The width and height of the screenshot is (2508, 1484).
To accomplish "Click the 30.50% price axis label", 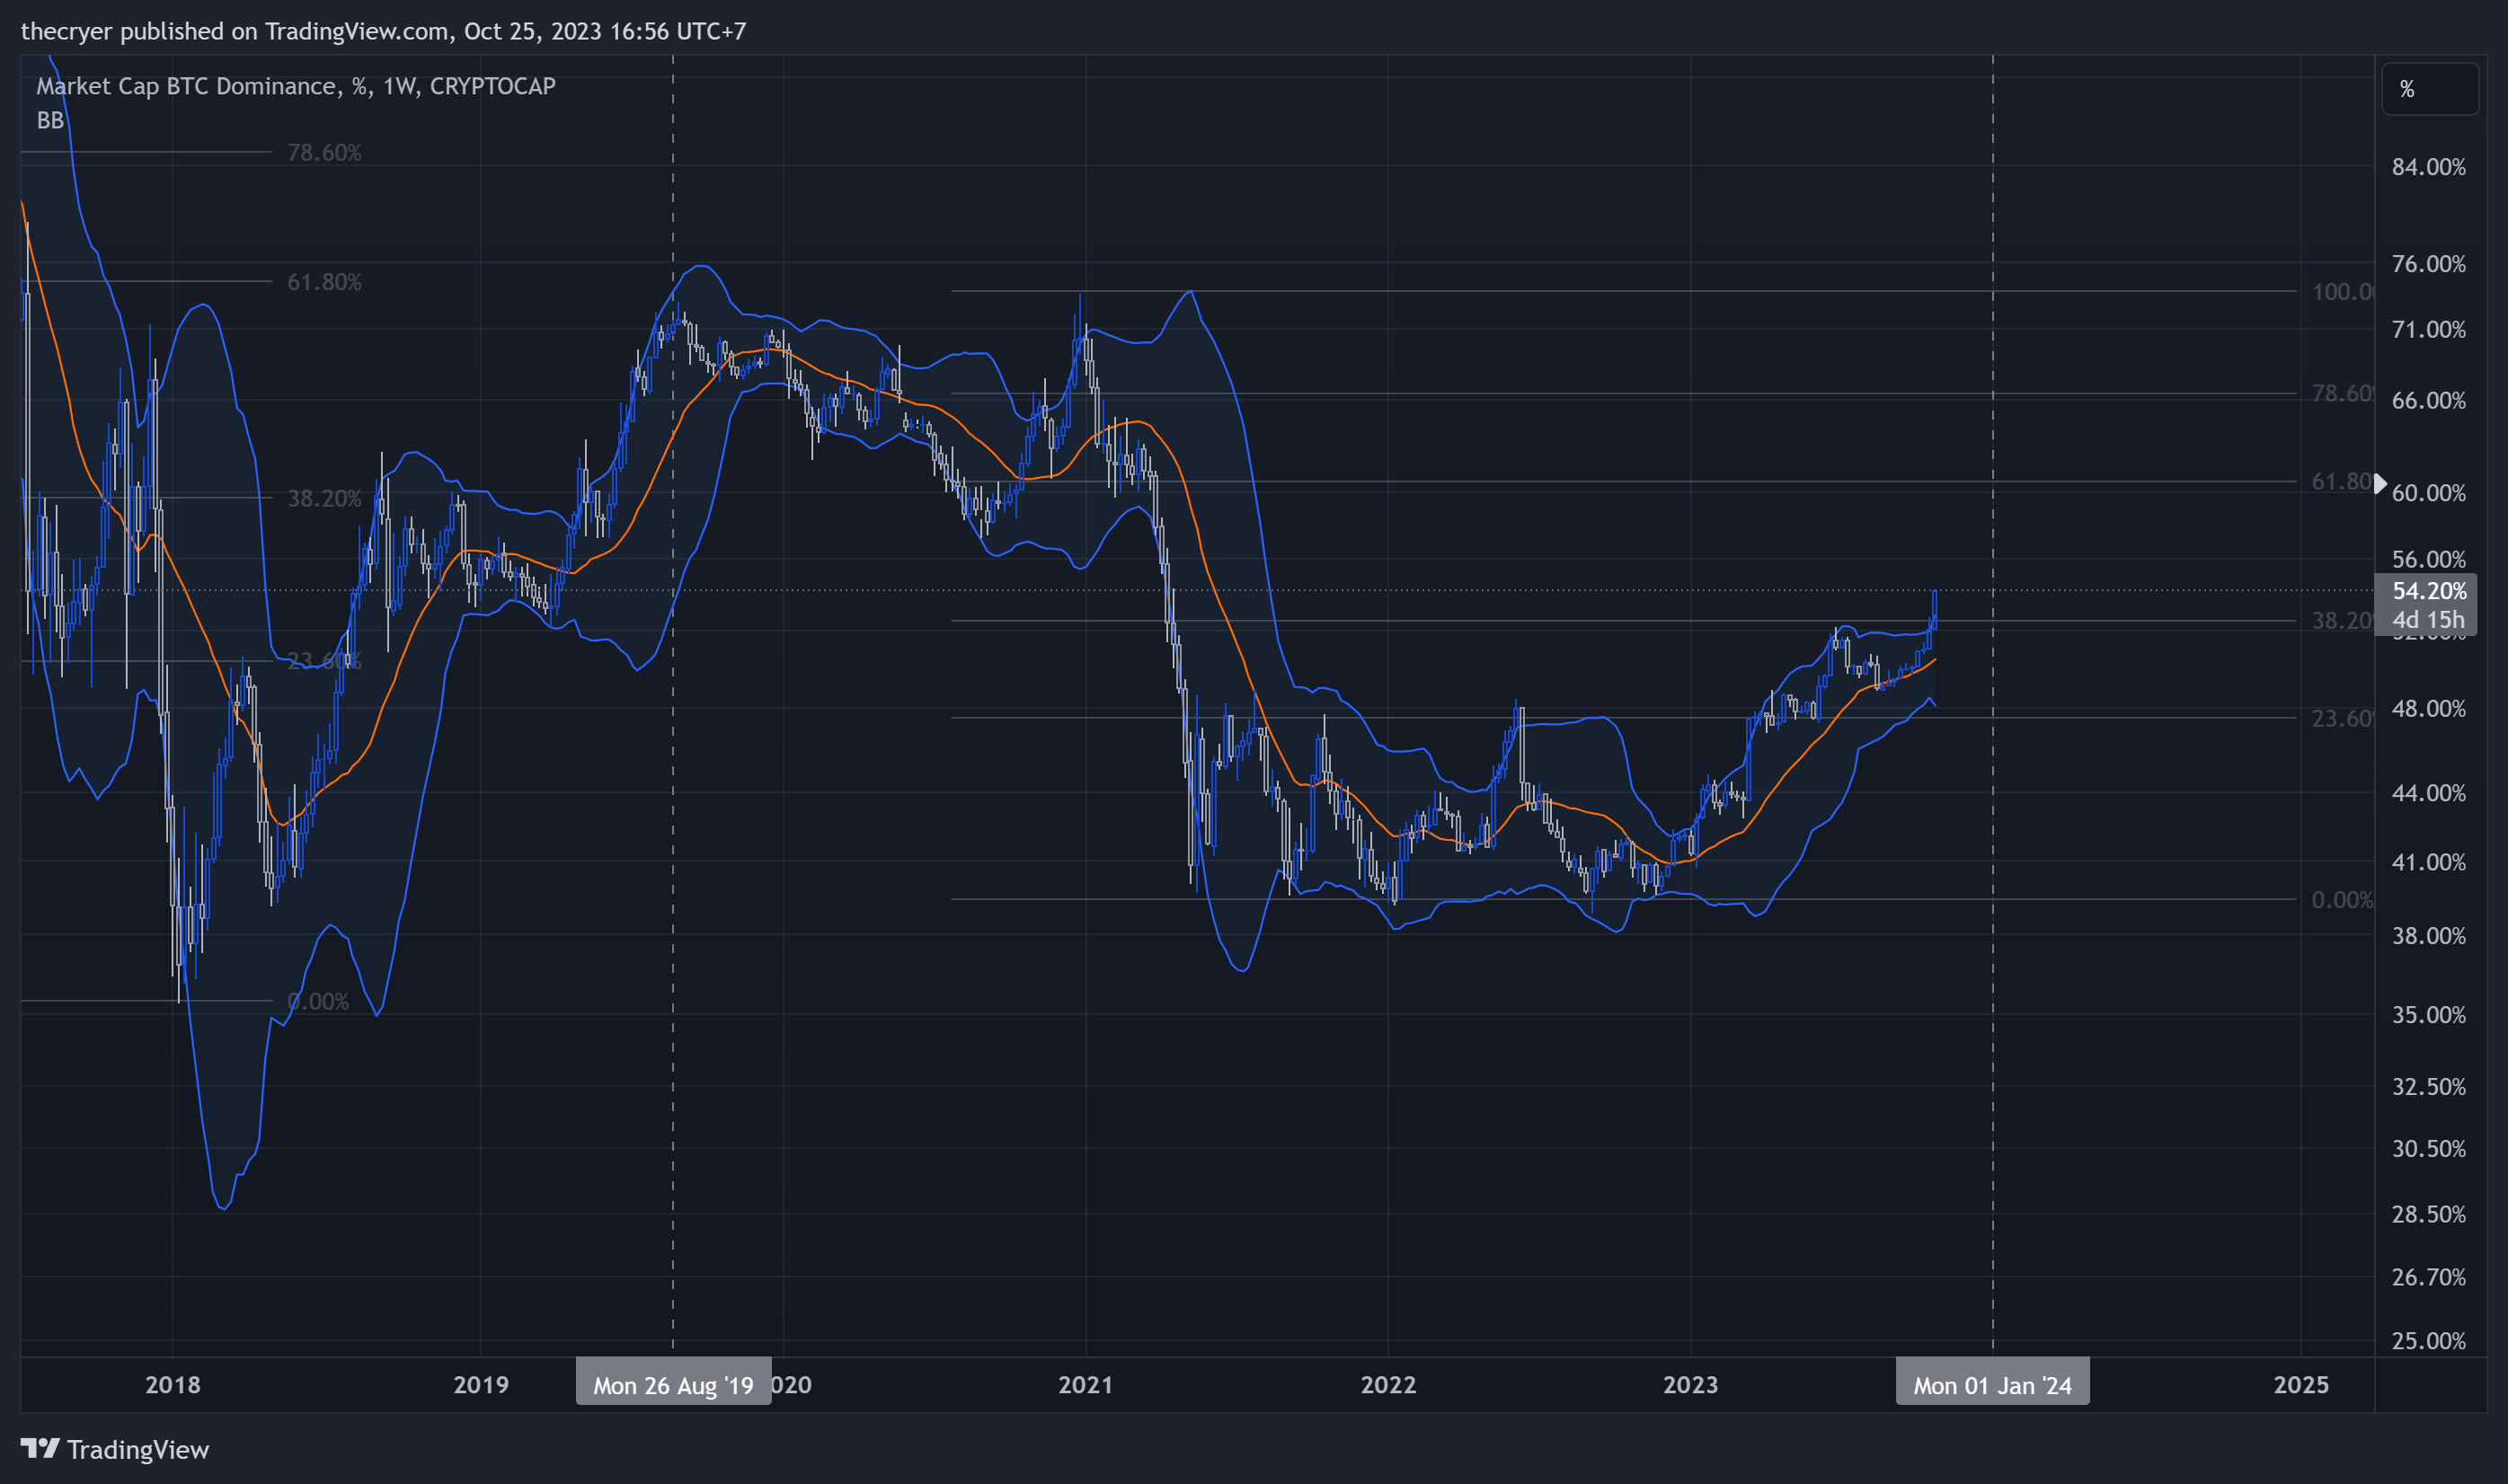I will pyautogui.click(x=2429, y=1149).
